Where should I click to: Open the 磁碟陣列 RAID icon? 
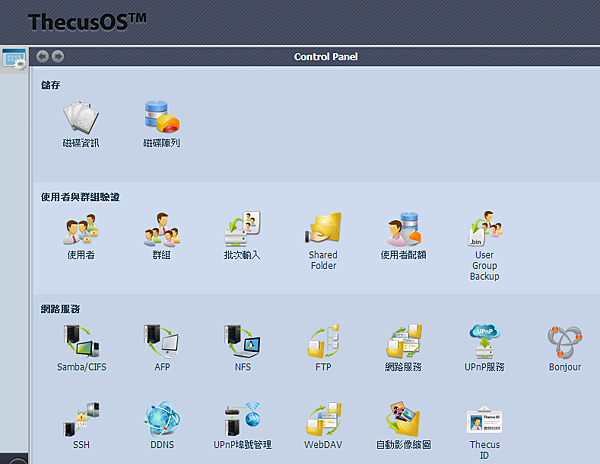(x=162, y=117)
